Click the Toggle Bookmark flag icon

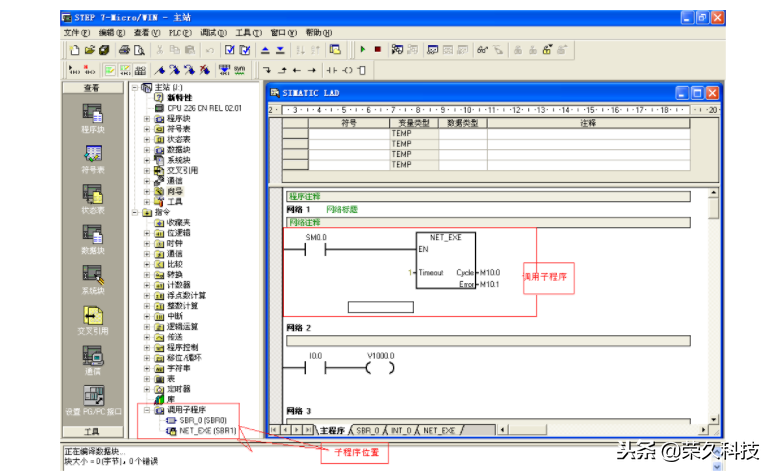pyautogui.click(x=160, y=70)
